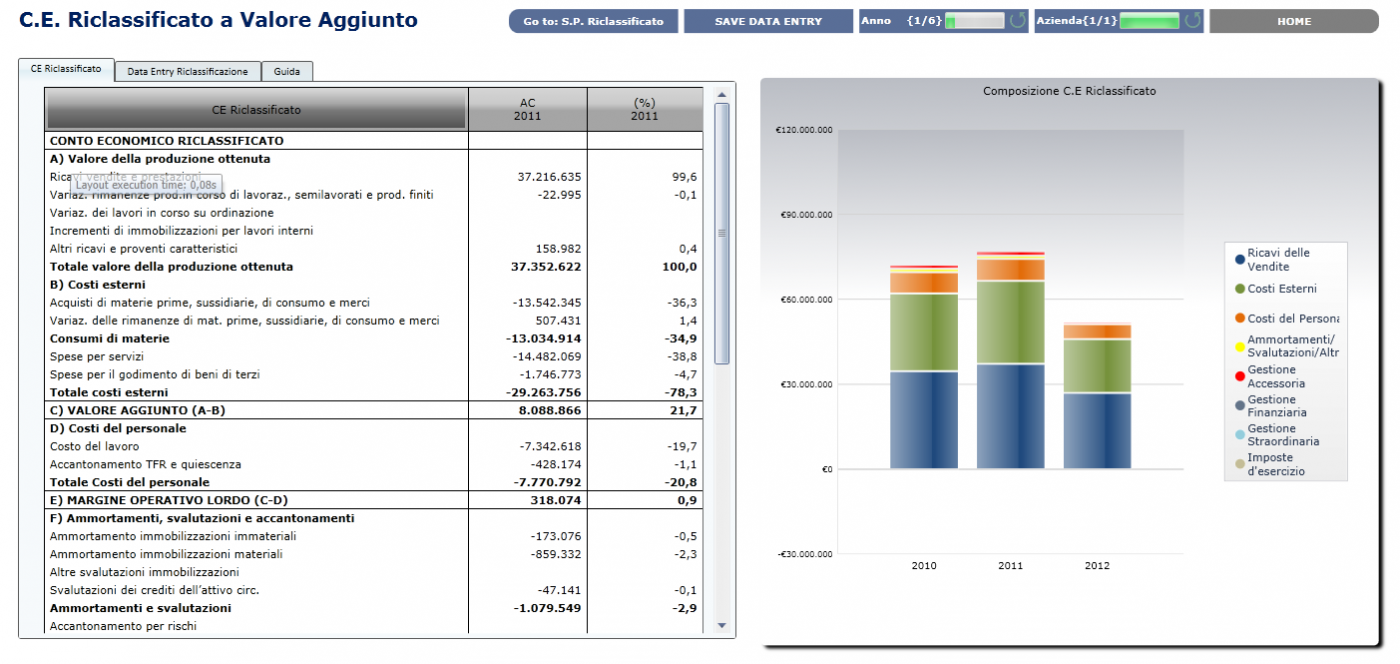Select the Altri ricavi e proventi caratteristici row

[374, 249]
